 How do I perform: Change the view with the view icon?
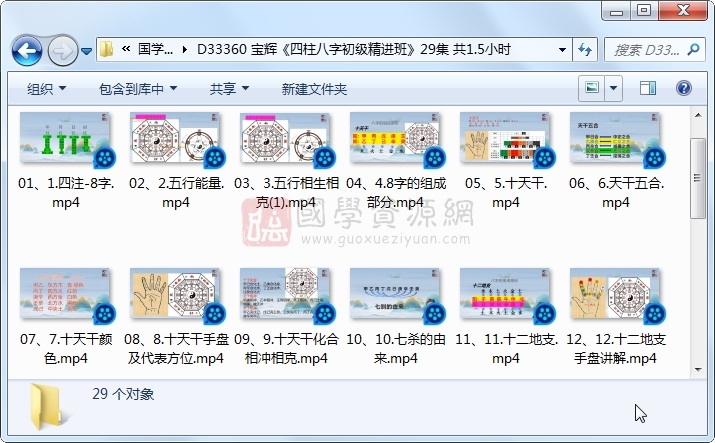(x=592, y=88)
